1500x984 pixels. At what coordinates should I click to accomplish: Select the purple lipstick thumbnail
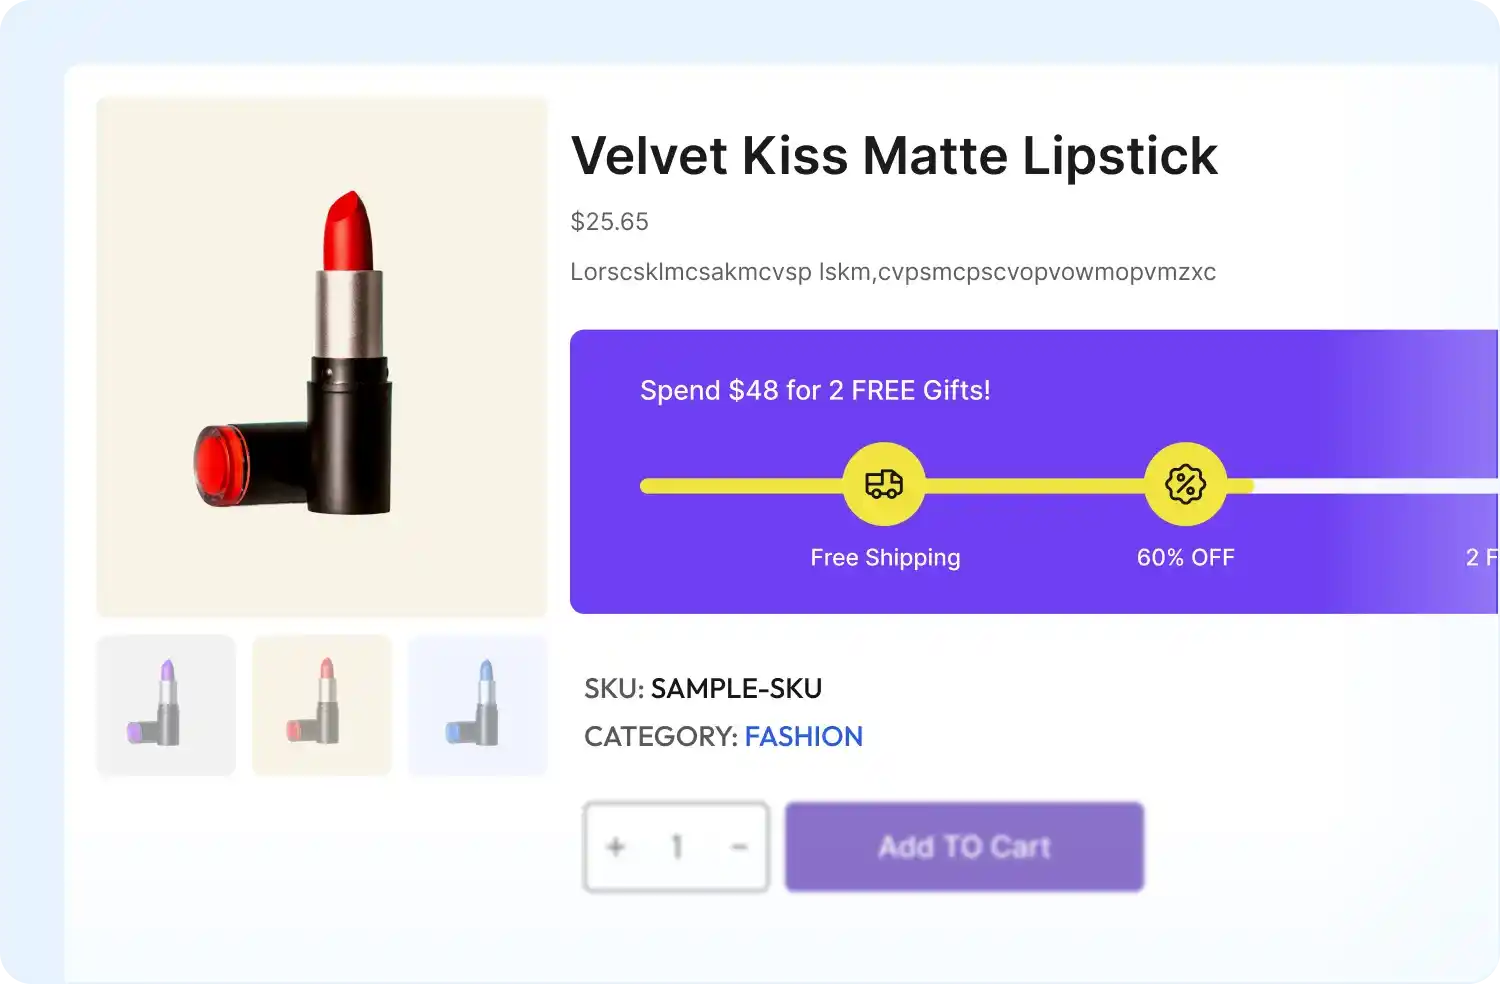(x=166, y=705)
